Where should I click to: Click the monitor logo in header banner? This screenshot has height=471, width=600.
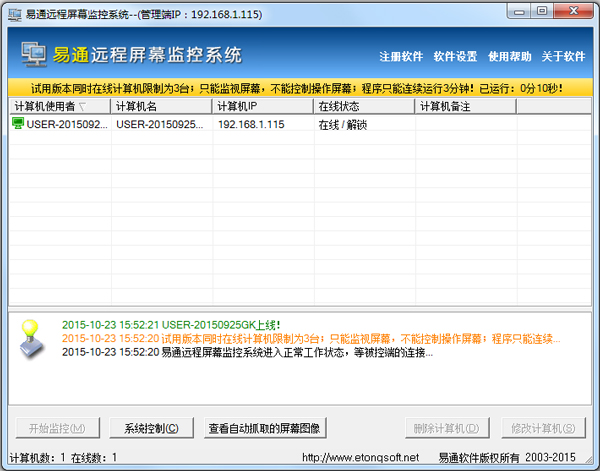tap(35, 54)
